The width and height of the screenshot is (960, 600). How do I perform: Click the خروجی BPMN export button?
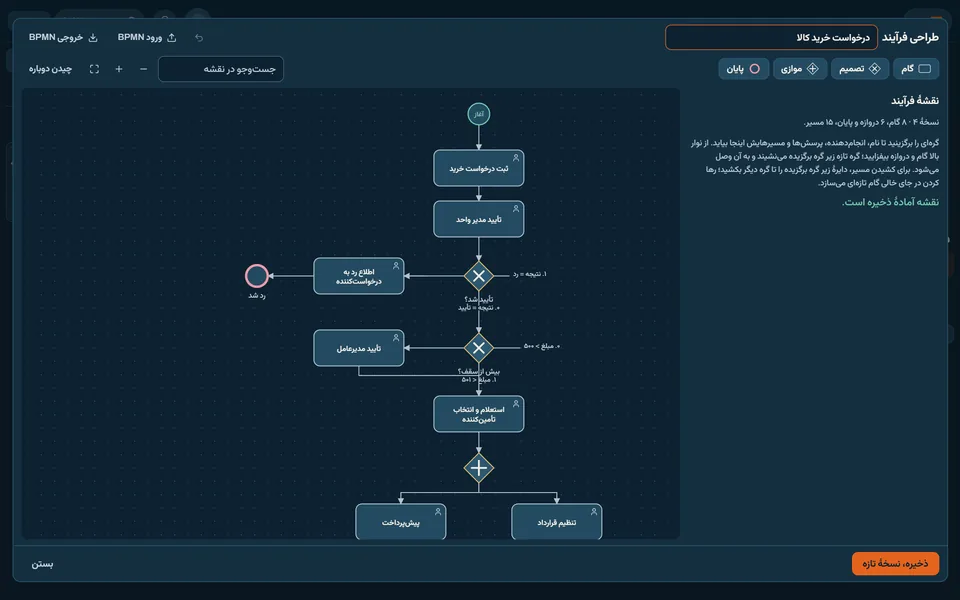click(x=63, y=37)
